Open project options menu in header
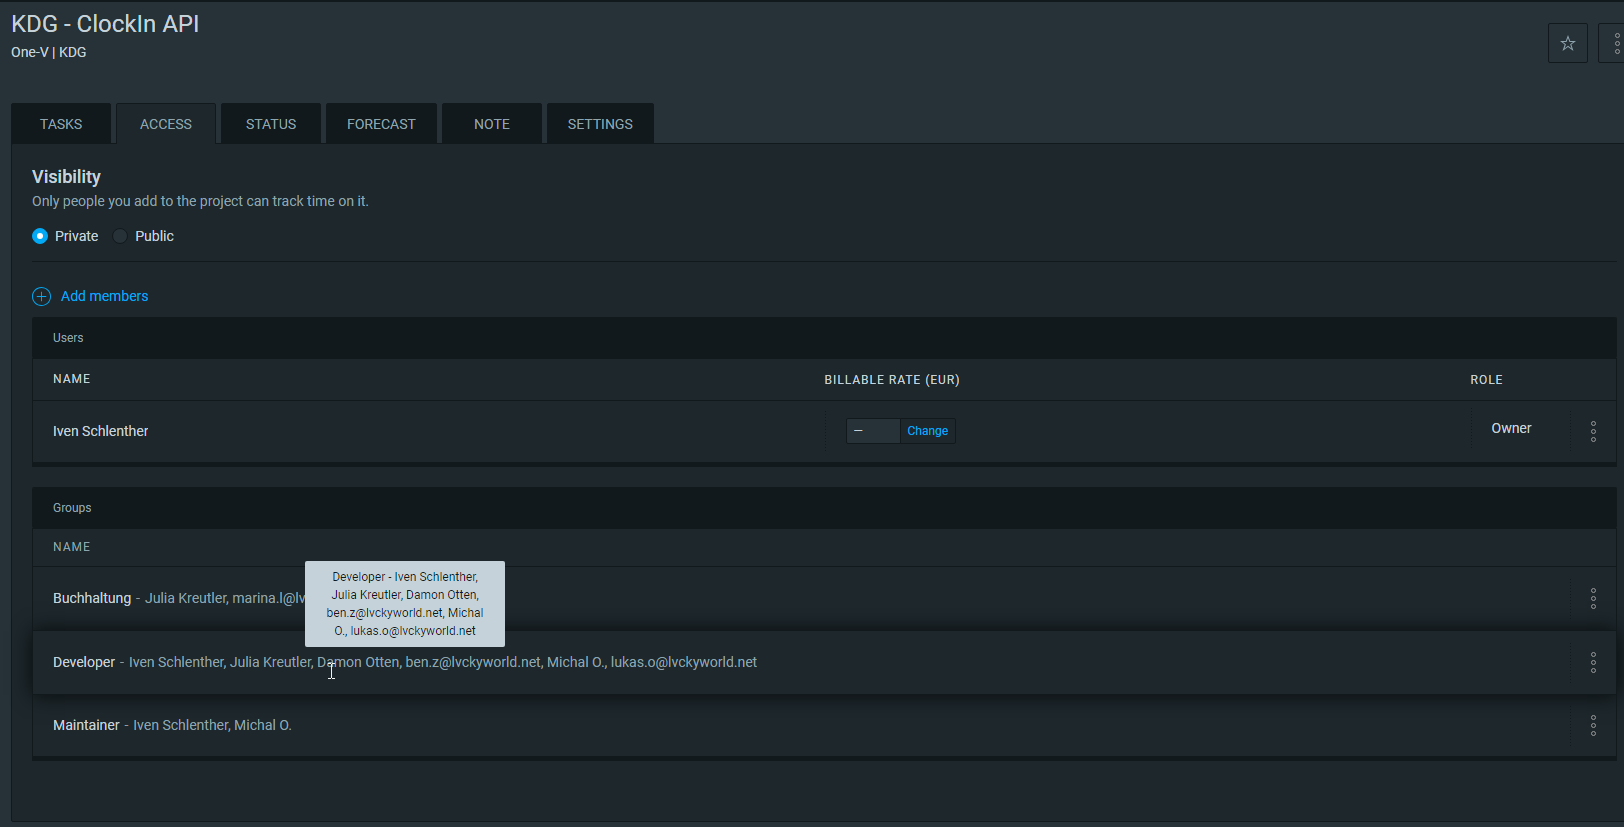The height and width of the screenshot is (827, 1624). [x=1614, y=43]
